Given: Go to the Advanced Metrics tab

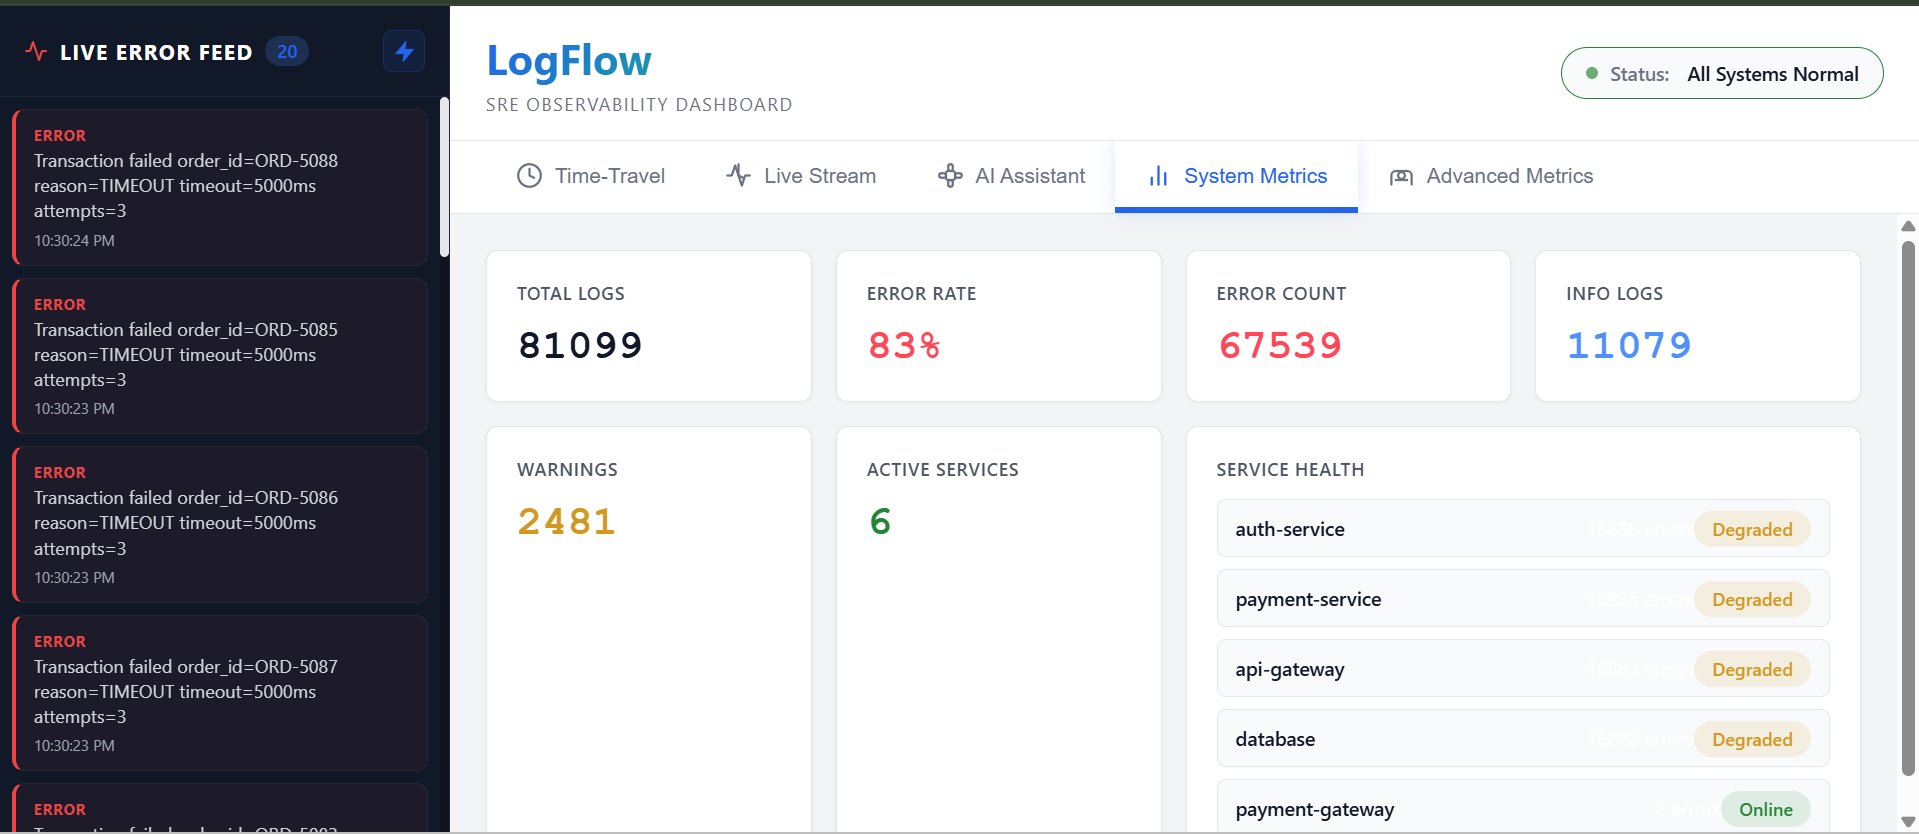Looking at the screenshot, I should (1491, 176).
